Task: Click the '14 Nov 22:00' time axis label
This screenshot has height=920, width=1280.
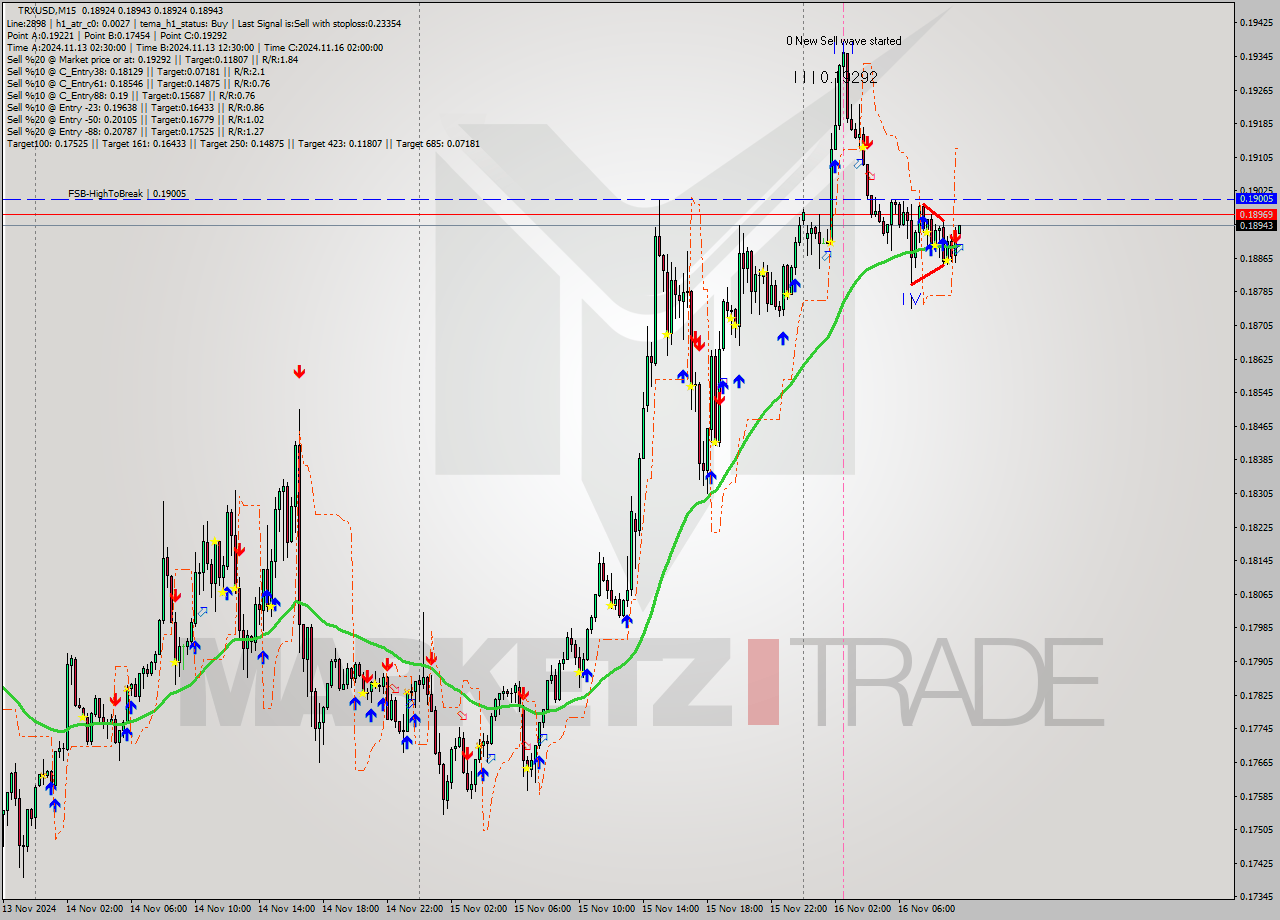Action: [x=414, y=909]
